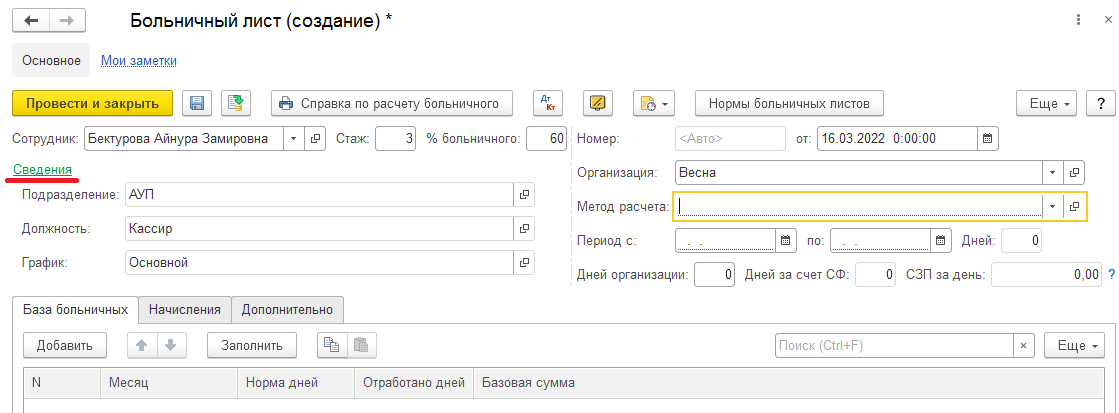Switch to the Дополнительно tab
1119x413 pixels.
[x=288, y=310]
